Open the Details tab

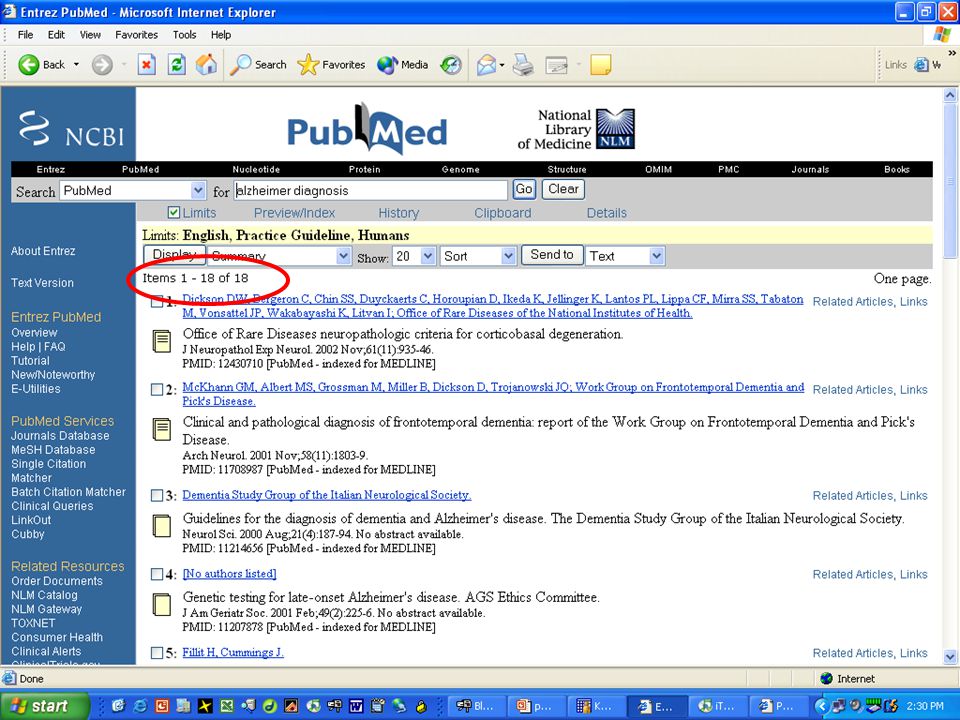click(607, 213)
